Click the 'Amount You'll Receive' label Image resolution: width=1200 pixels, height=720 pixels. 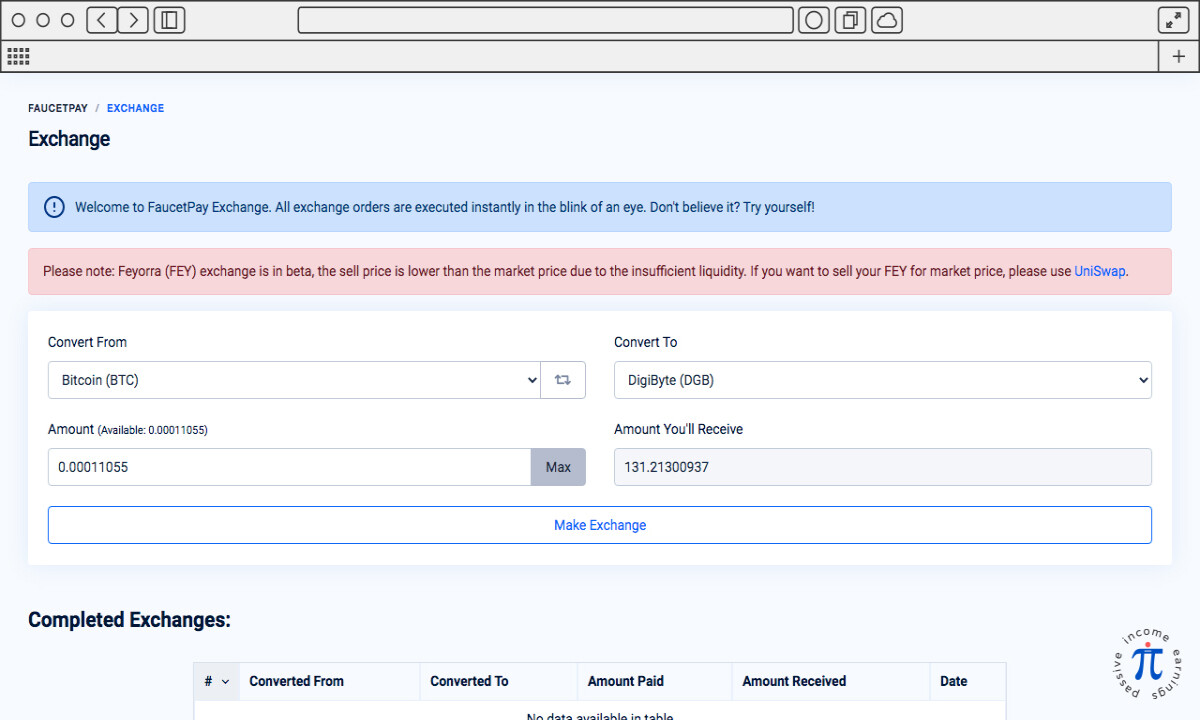click(678, 429)
